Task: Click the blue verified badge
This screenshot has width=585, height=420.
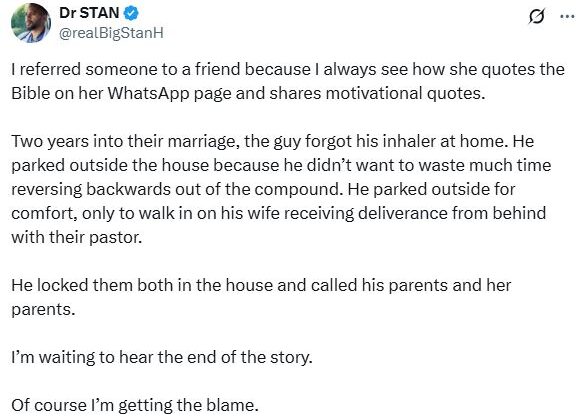Action: point(131,13)
